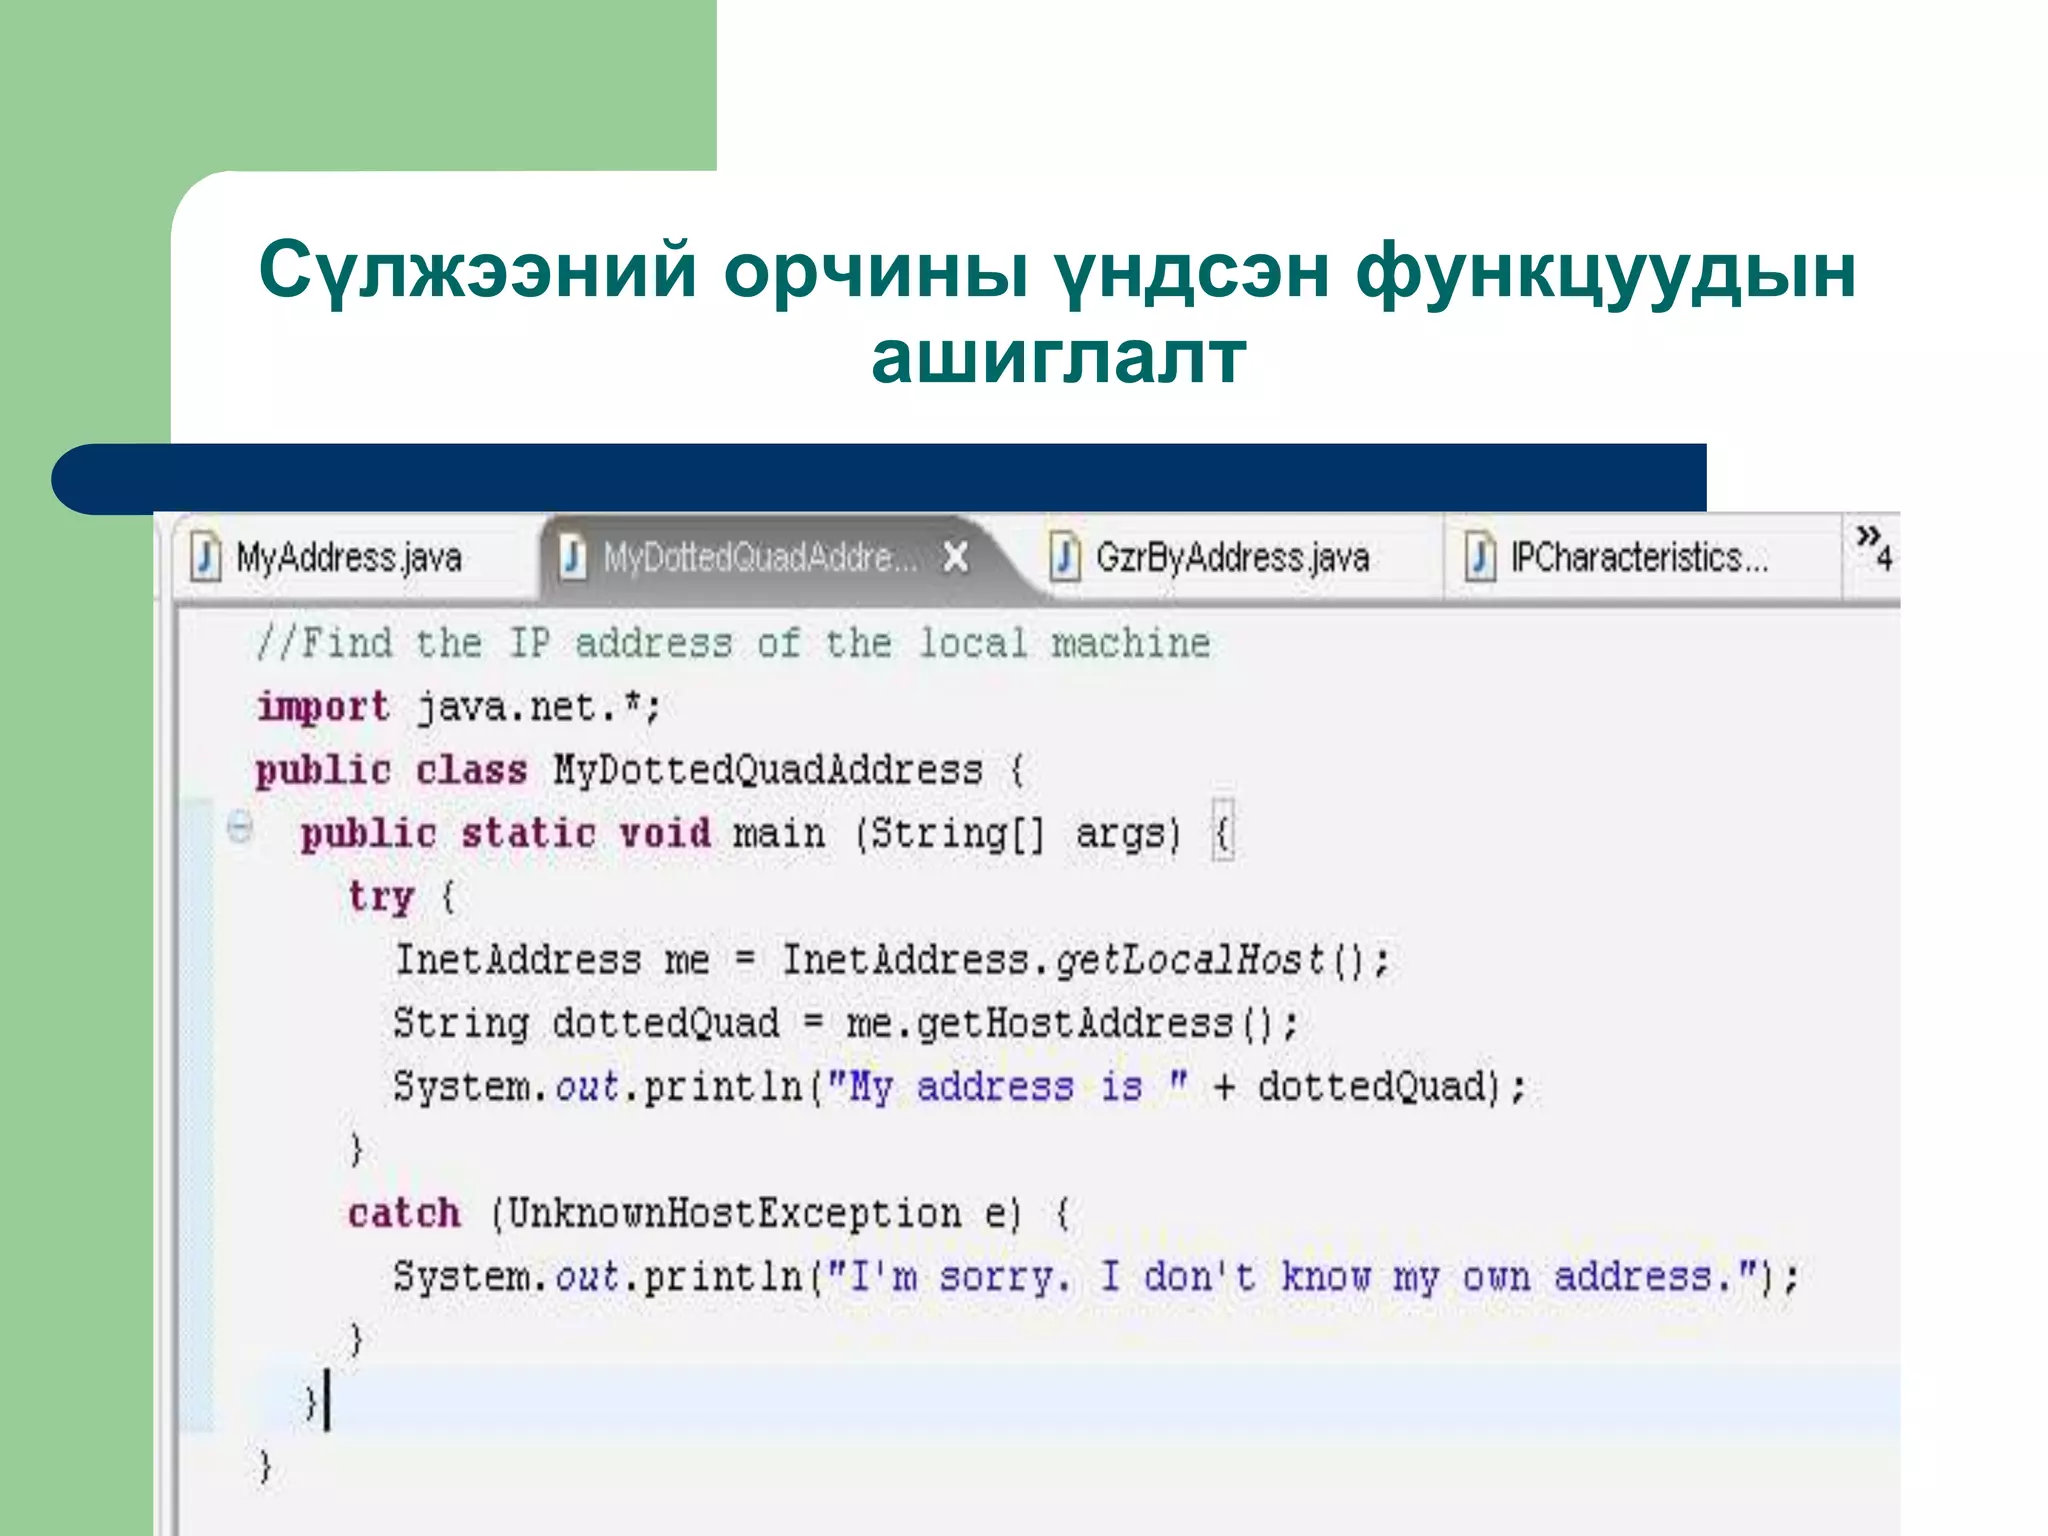
Task: Click the slide title "Сүлжээний орчины үндсэн функцуудын ашиглалт"
Action: [x=1058, y=312]
